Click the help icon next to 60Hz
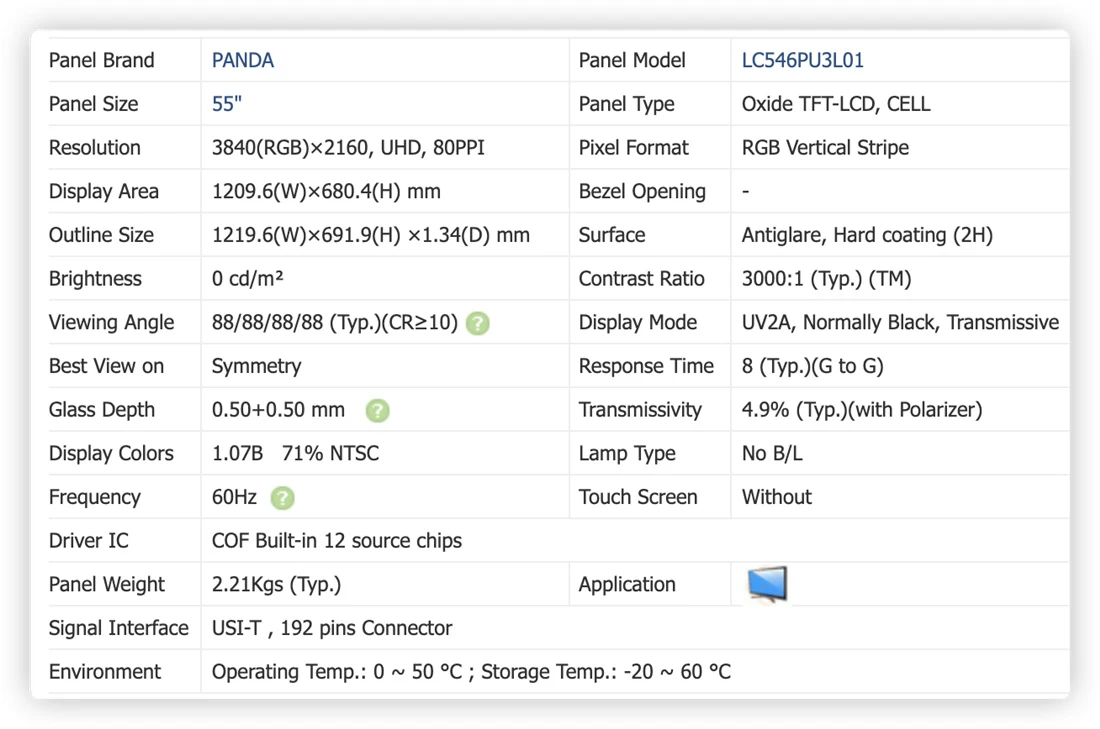 (x=282, y=498)
